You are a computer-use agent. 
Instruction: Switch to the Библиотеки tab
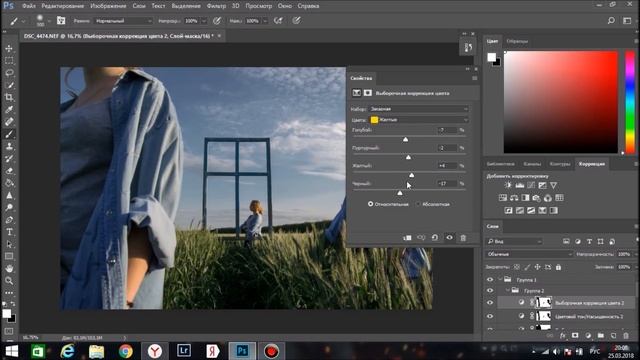(500, 164)
